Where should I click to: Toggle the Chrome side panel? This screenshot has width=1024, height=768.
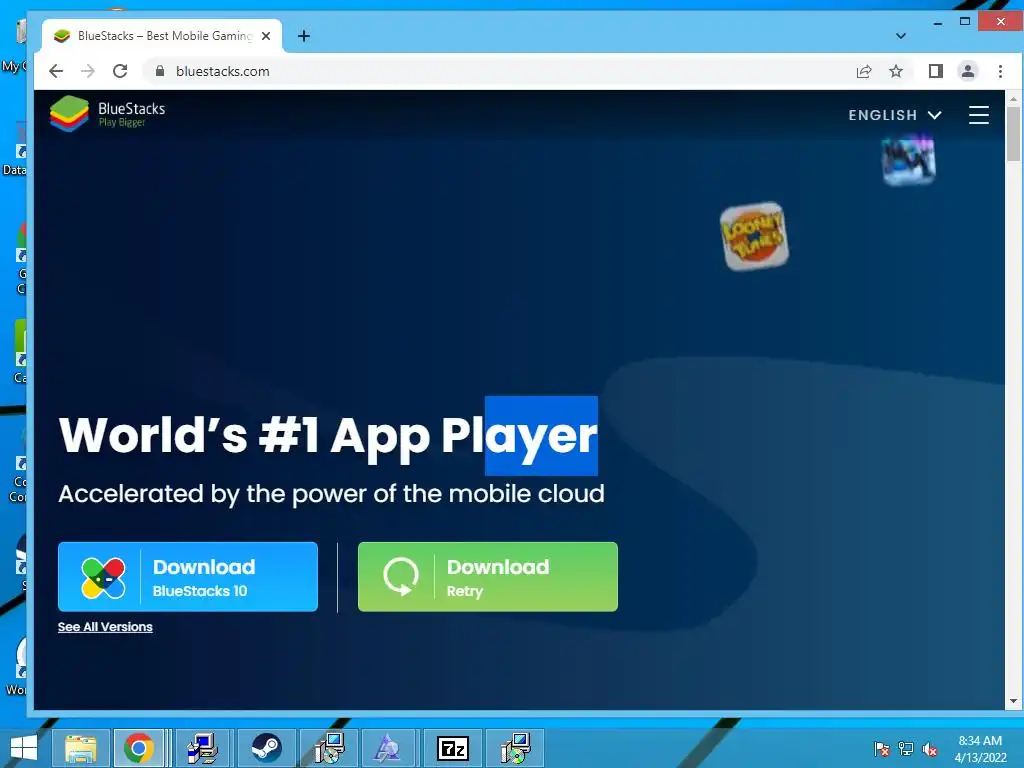click(x=935, y=71)
